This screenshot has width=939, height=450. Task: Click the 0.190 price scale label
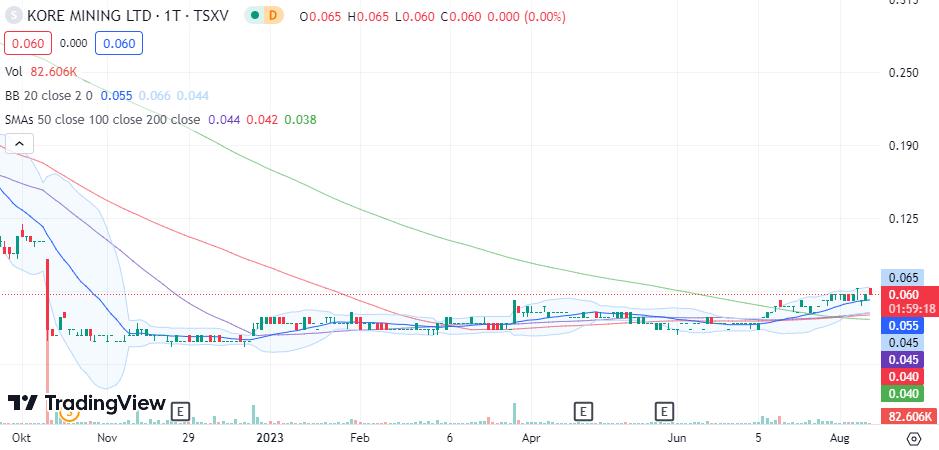click(904, 146)
